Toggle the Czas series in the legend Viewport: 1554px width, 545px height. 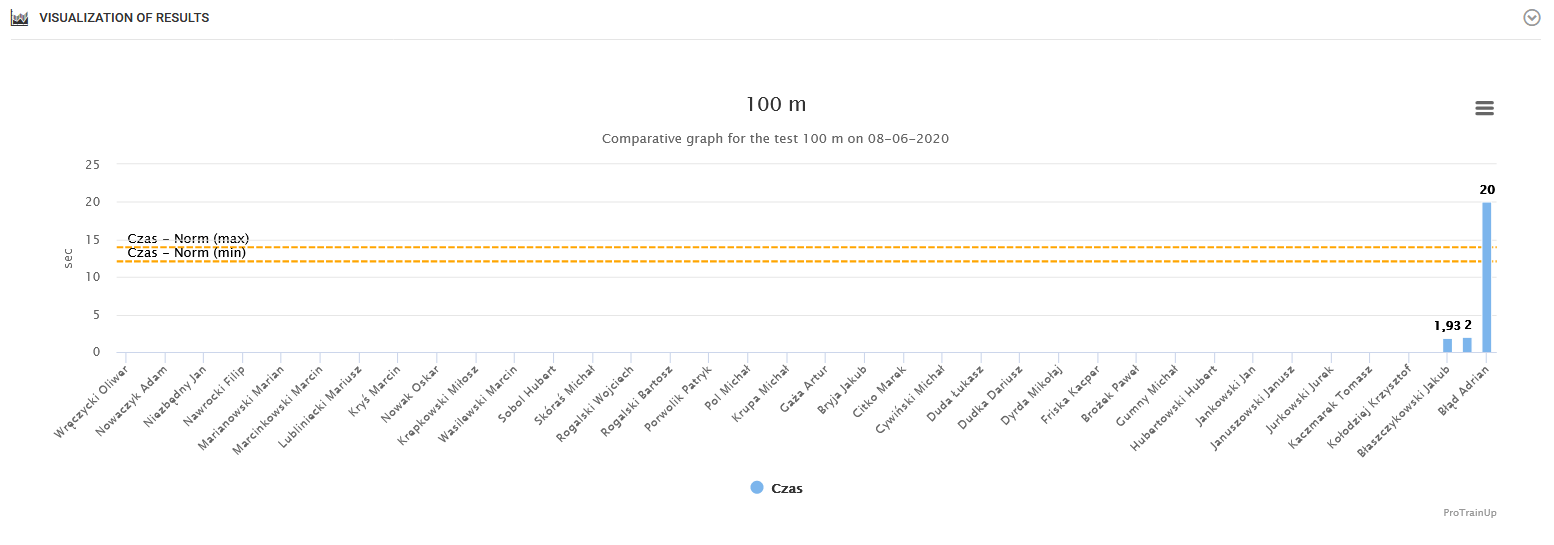coord(786,489)
